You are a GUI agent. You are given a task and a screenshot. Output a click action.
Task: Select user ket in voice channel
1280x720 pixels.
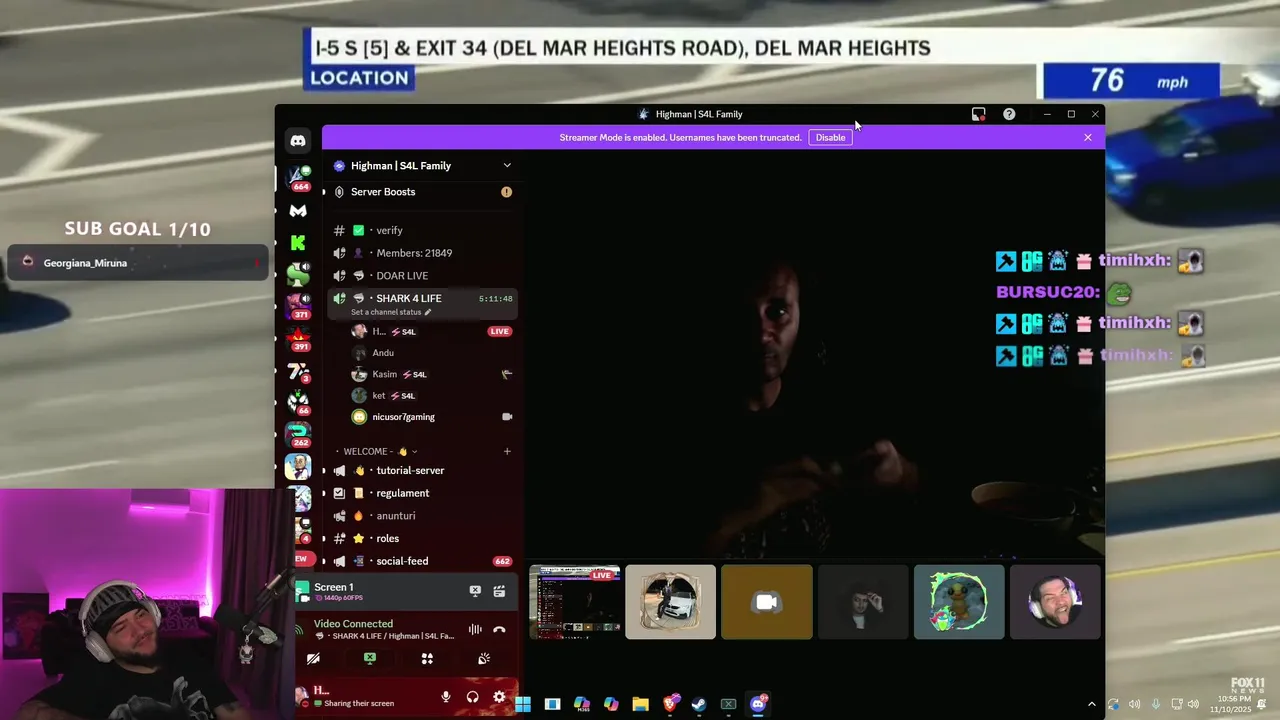[x=432, y=396]
